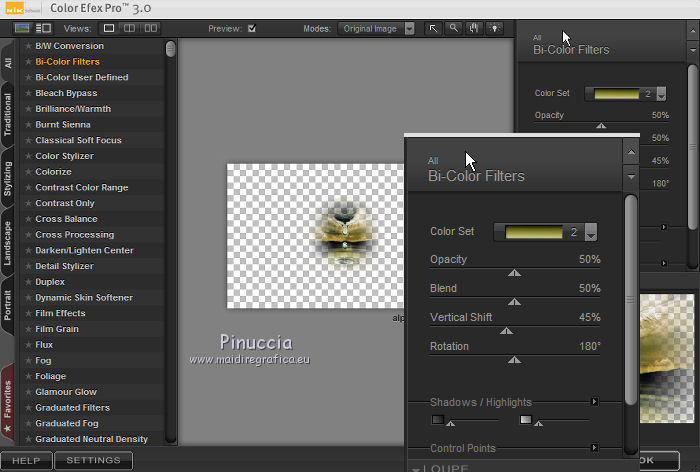Choose Glamour Glow from filter list
Viewport: 700px width, 472px height.
coord(66,392)
